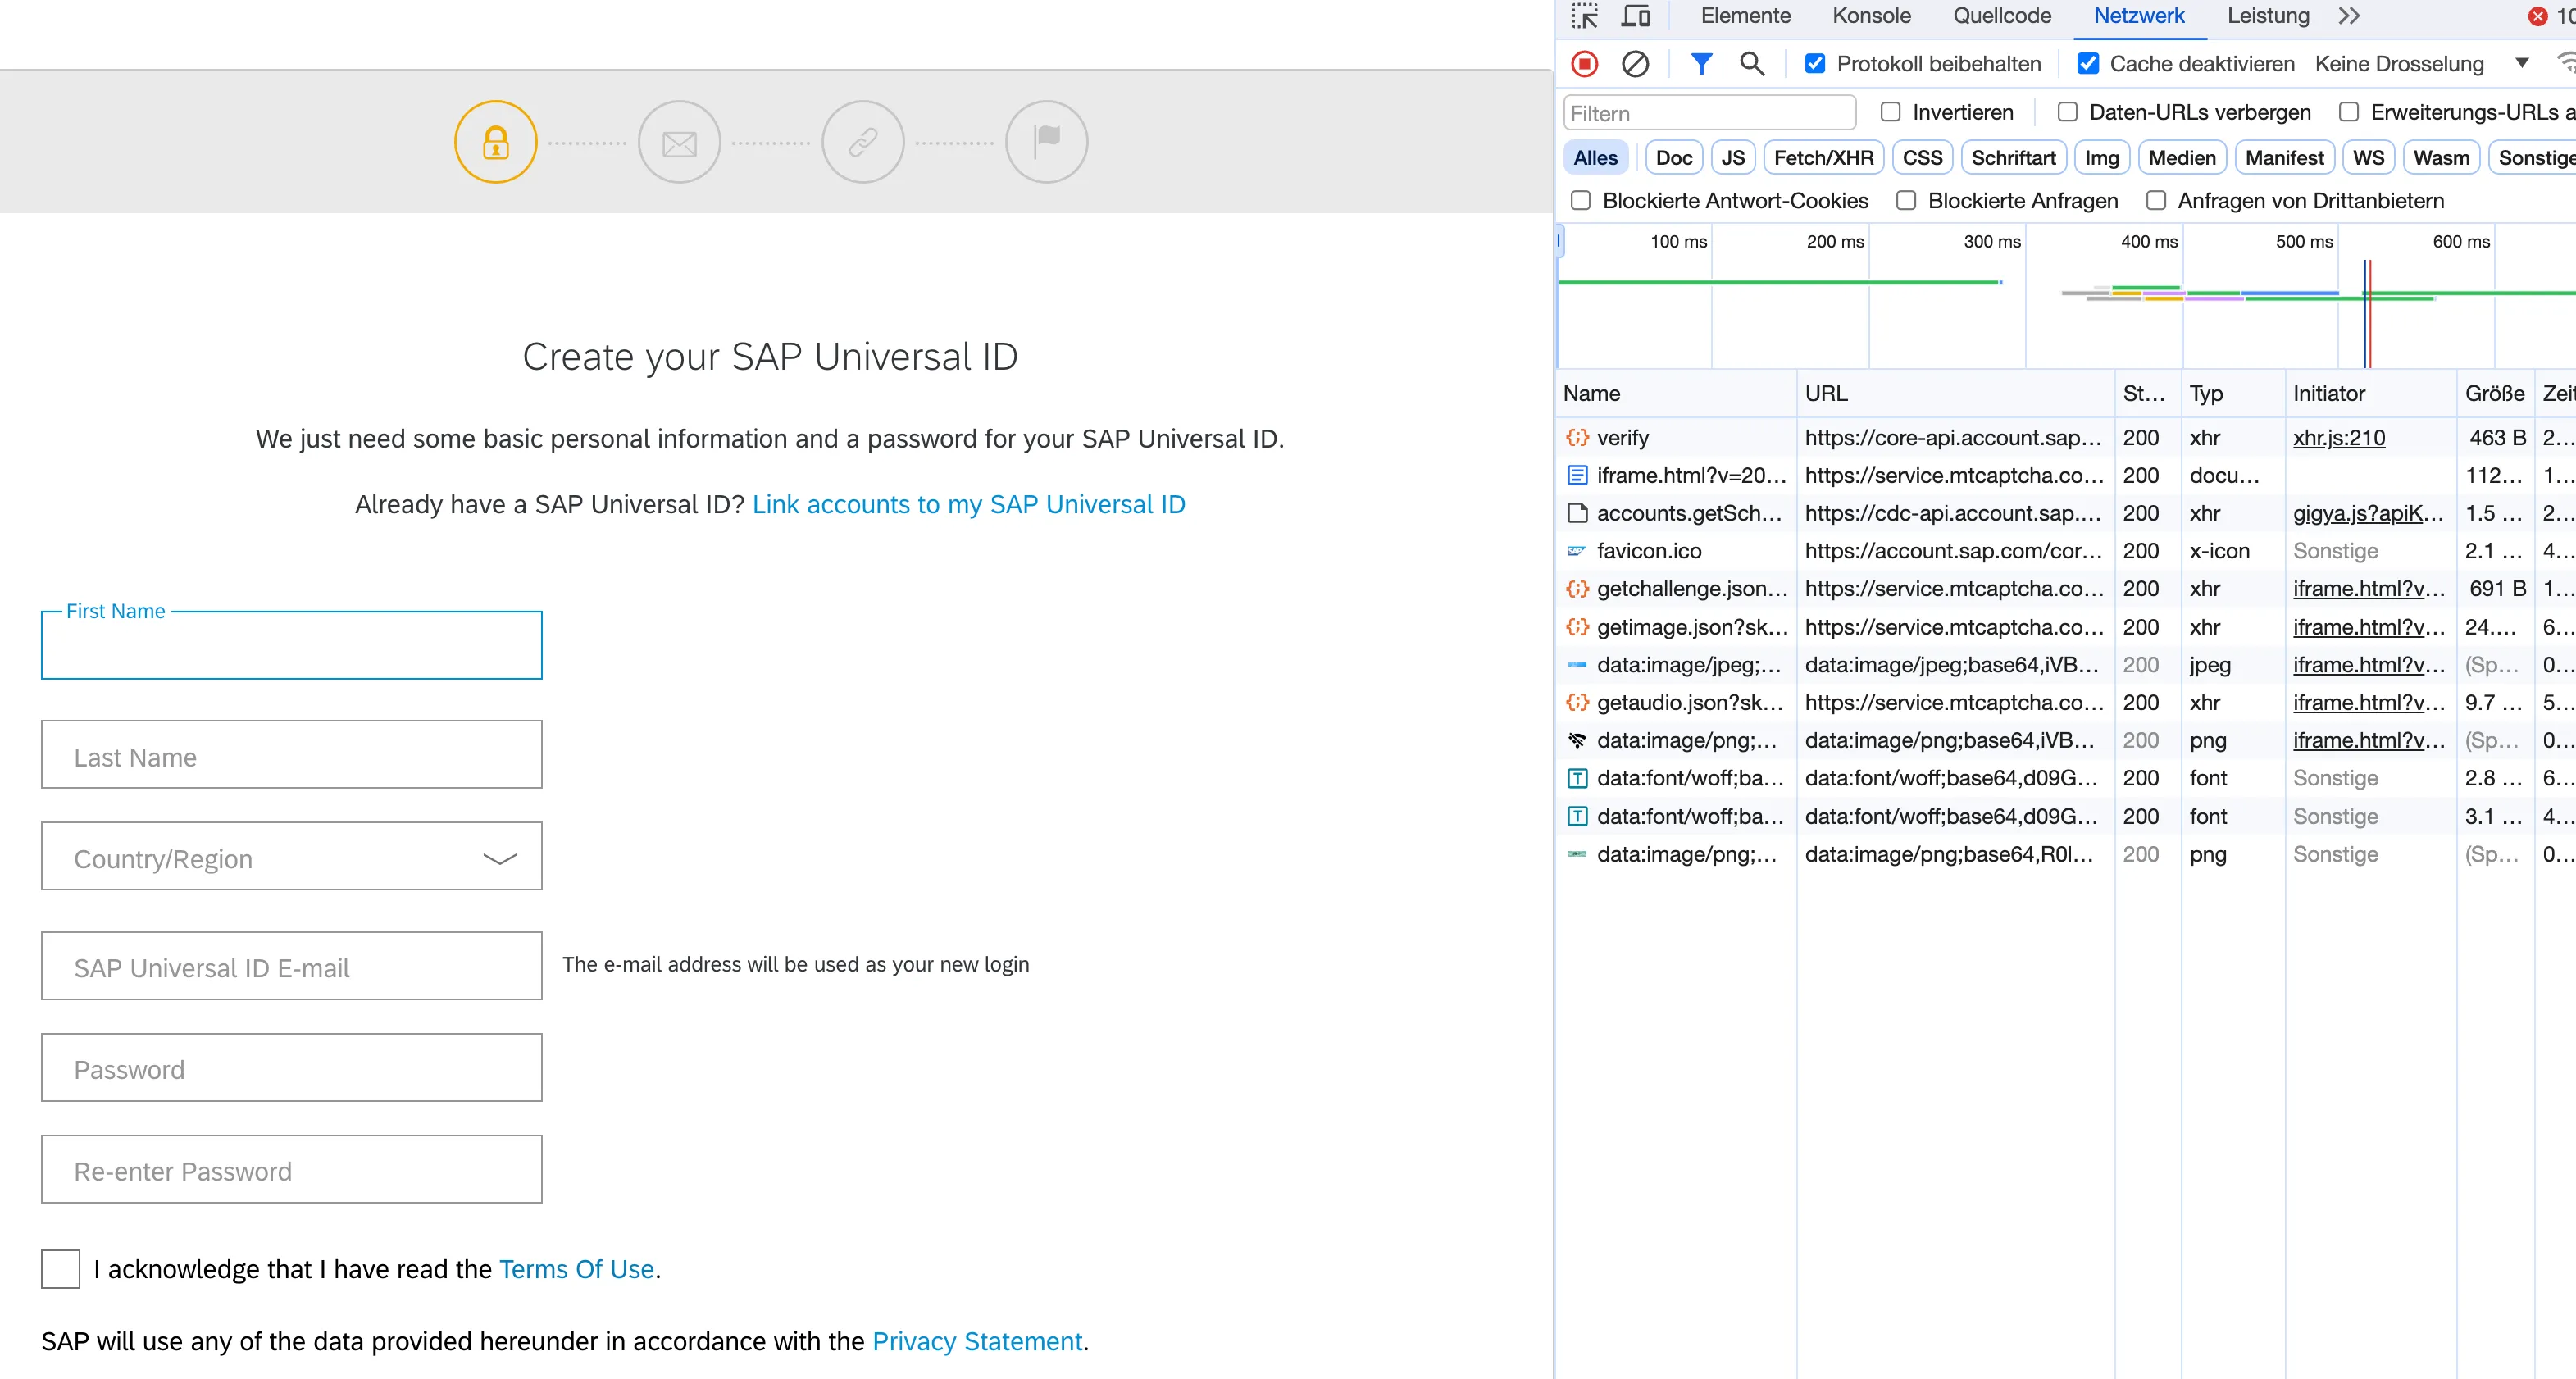This screenshot has width=2576, height=1379.
Task: Expand more DevTools tabs chevron
Action: tap(2349, 16)
